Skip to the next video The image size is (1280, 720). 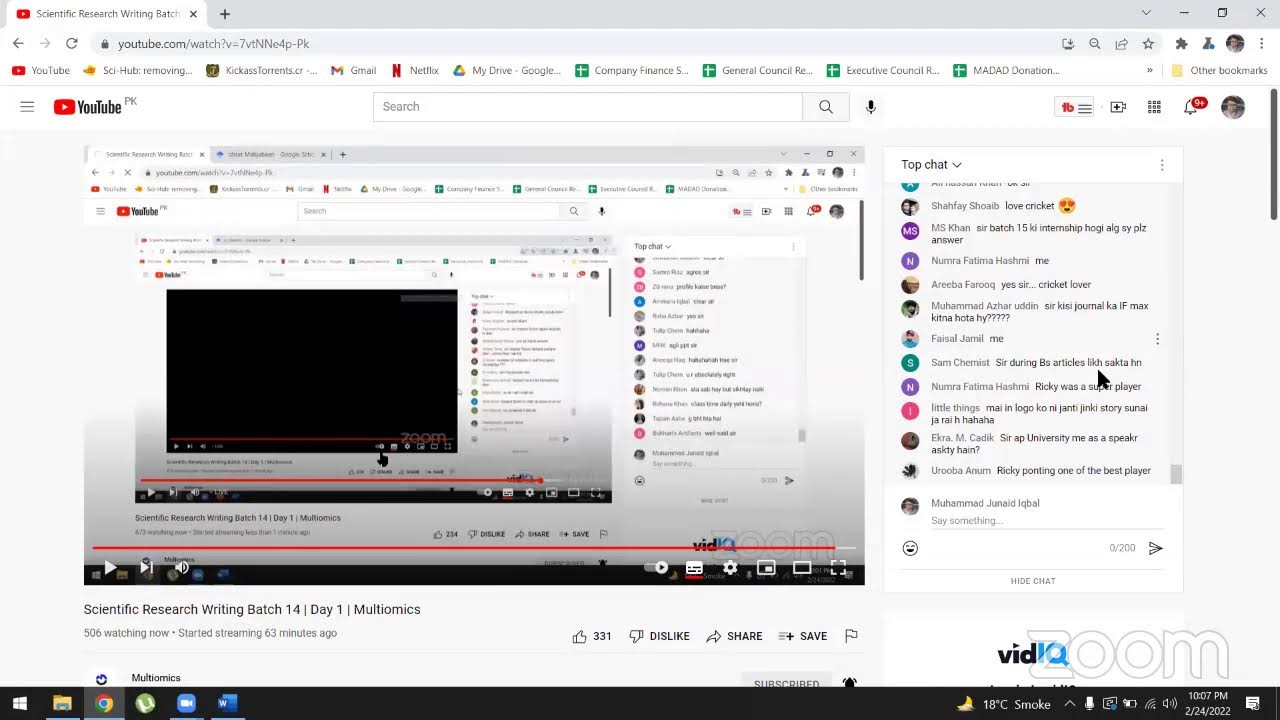coord(146,568)
